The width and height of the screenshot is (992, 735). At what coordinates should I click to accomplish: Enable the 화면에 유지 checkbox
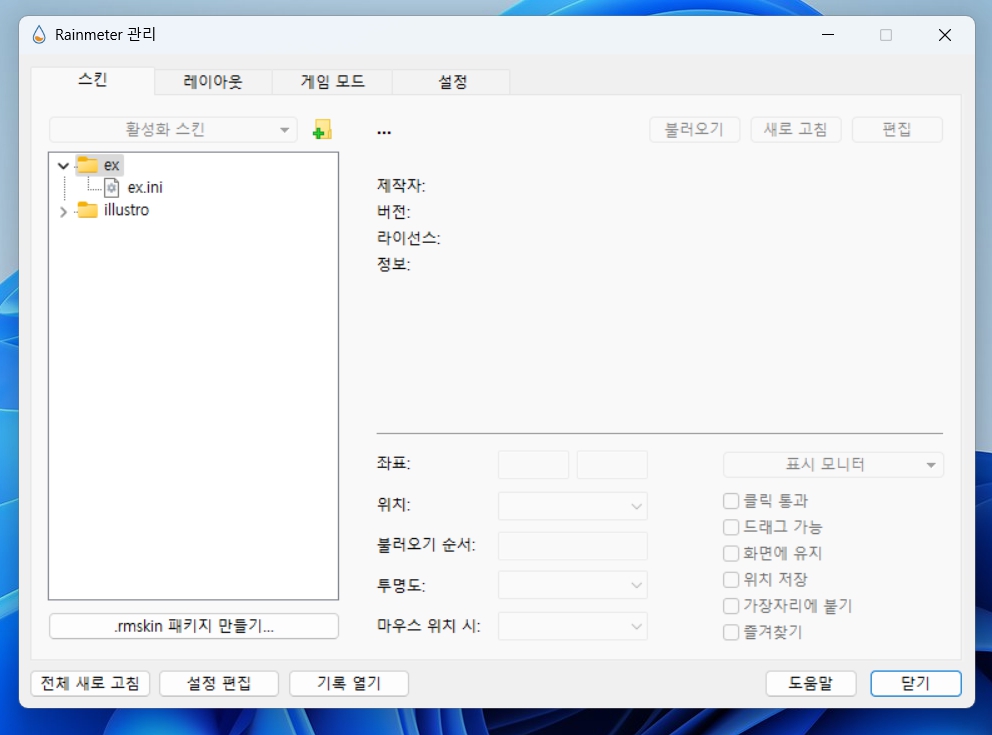coord(731,553)
